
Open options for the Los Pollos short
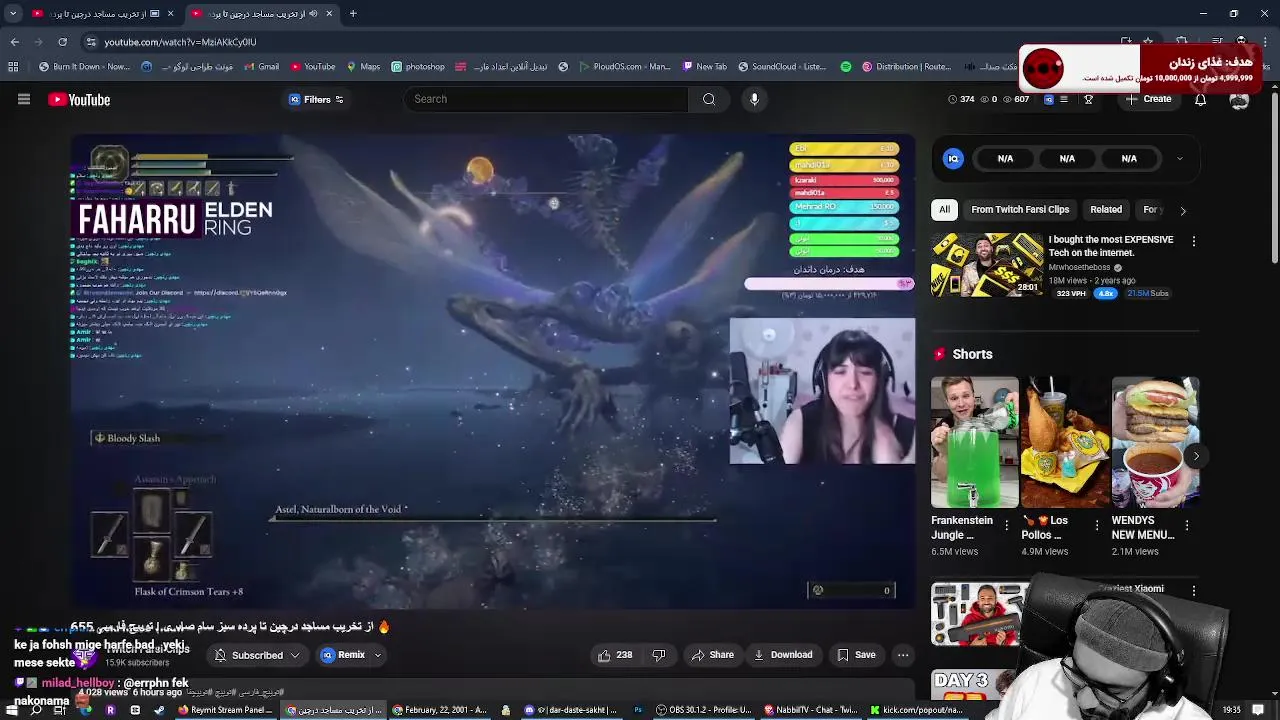(1097, 525)
